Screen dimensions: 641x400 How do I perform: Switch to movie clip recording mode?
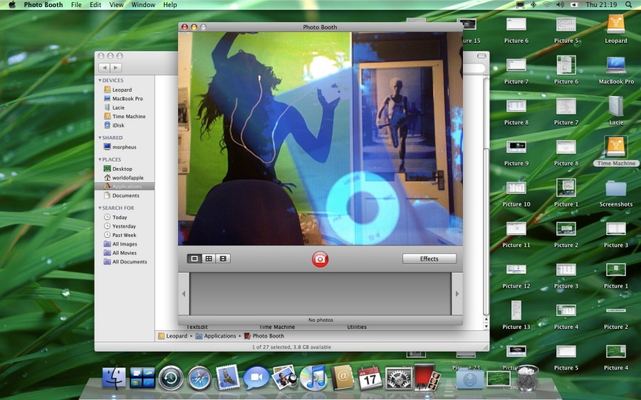223,258
